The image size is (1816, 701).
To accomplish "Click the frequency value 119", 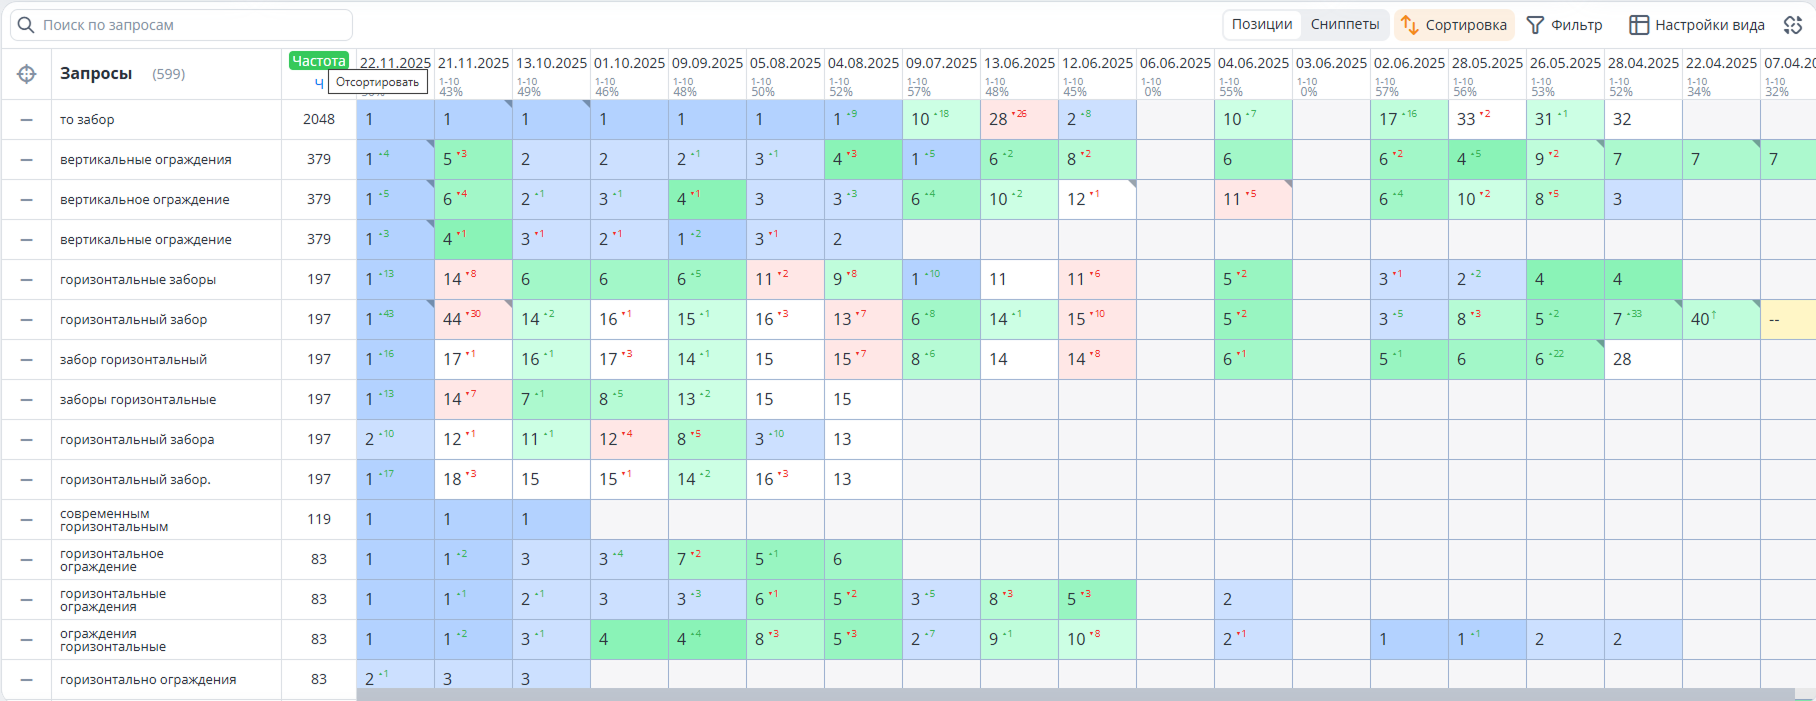I will [319, 520].
